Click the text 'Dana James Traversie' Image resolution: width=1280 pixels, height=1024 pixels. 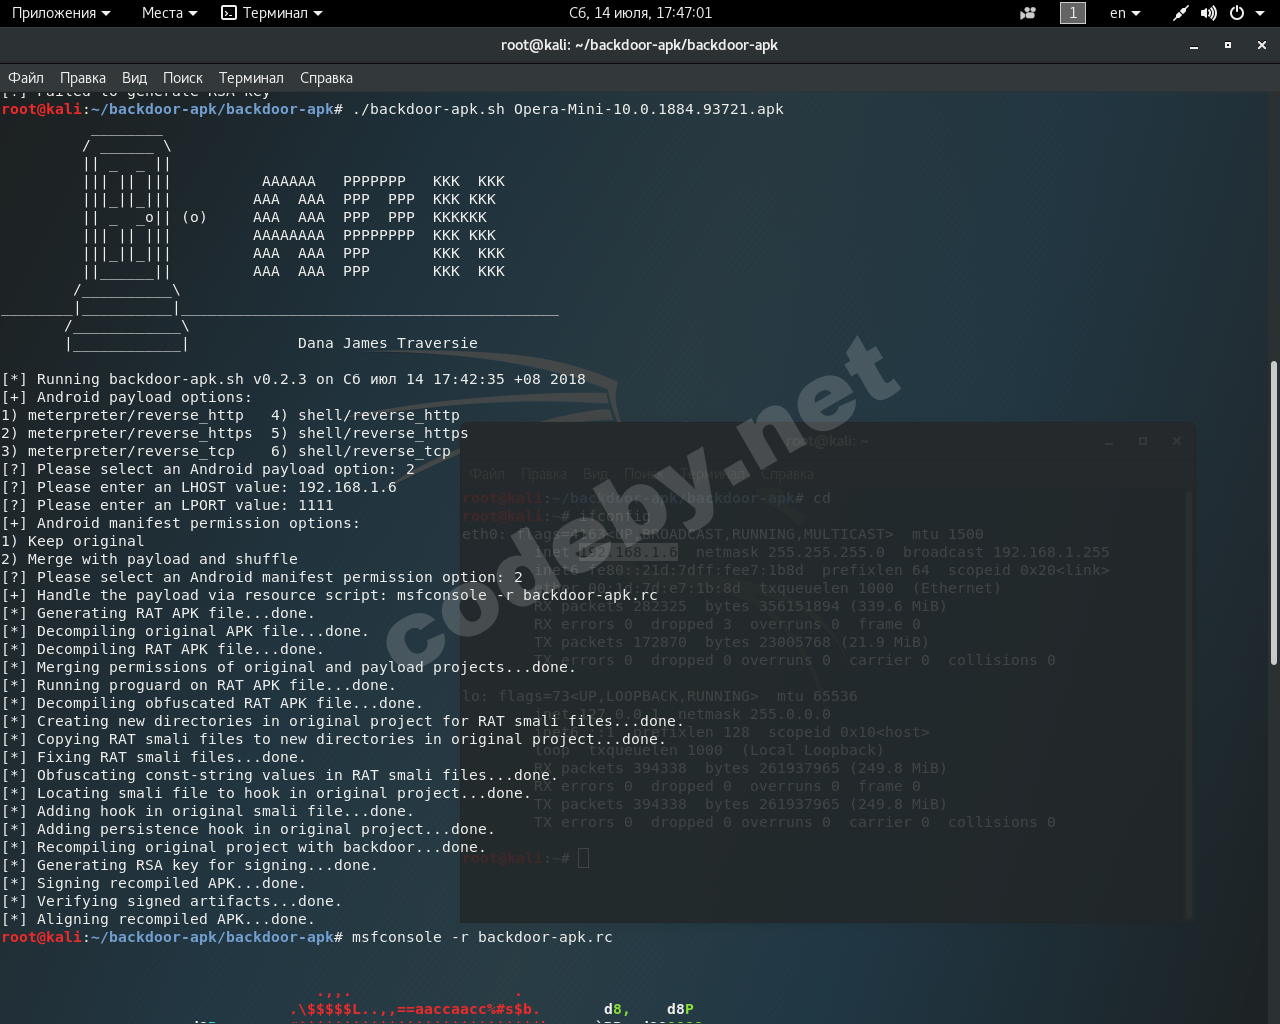tap(388, 343)
